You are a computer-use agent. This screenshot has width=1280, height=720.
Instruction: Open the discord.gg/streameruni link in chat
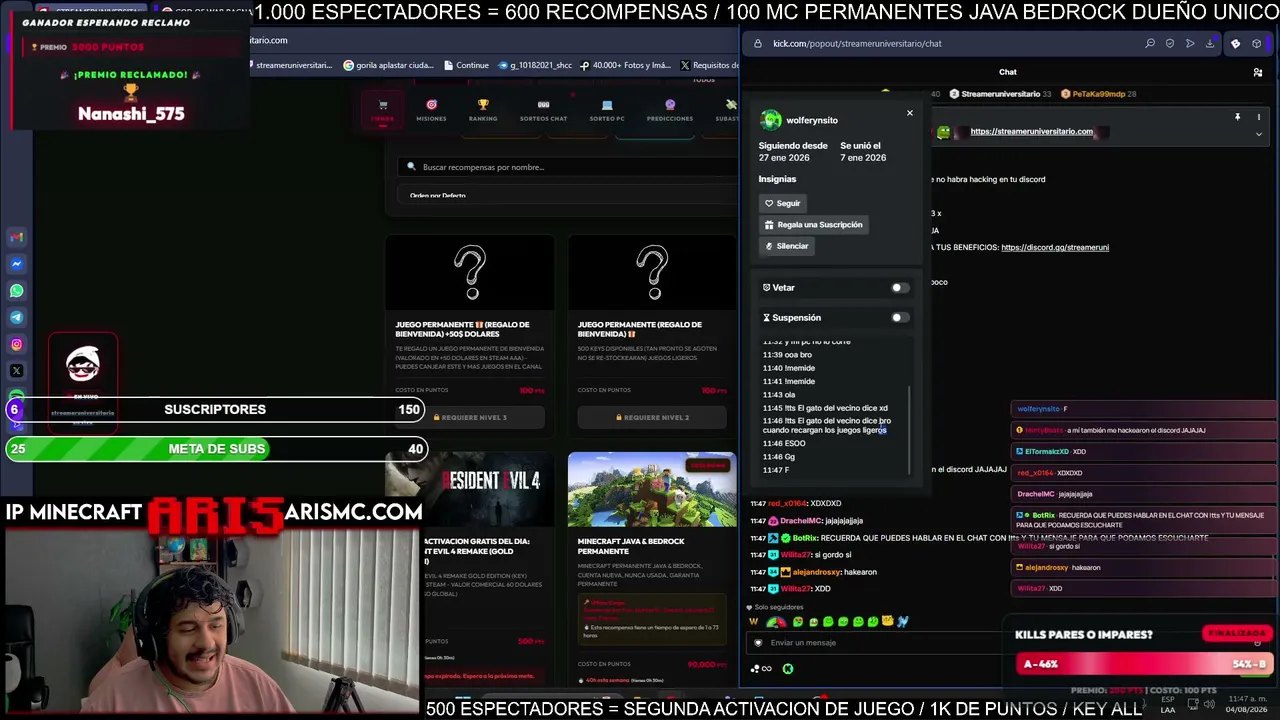pyautogui.click(x=1055, y=247)
